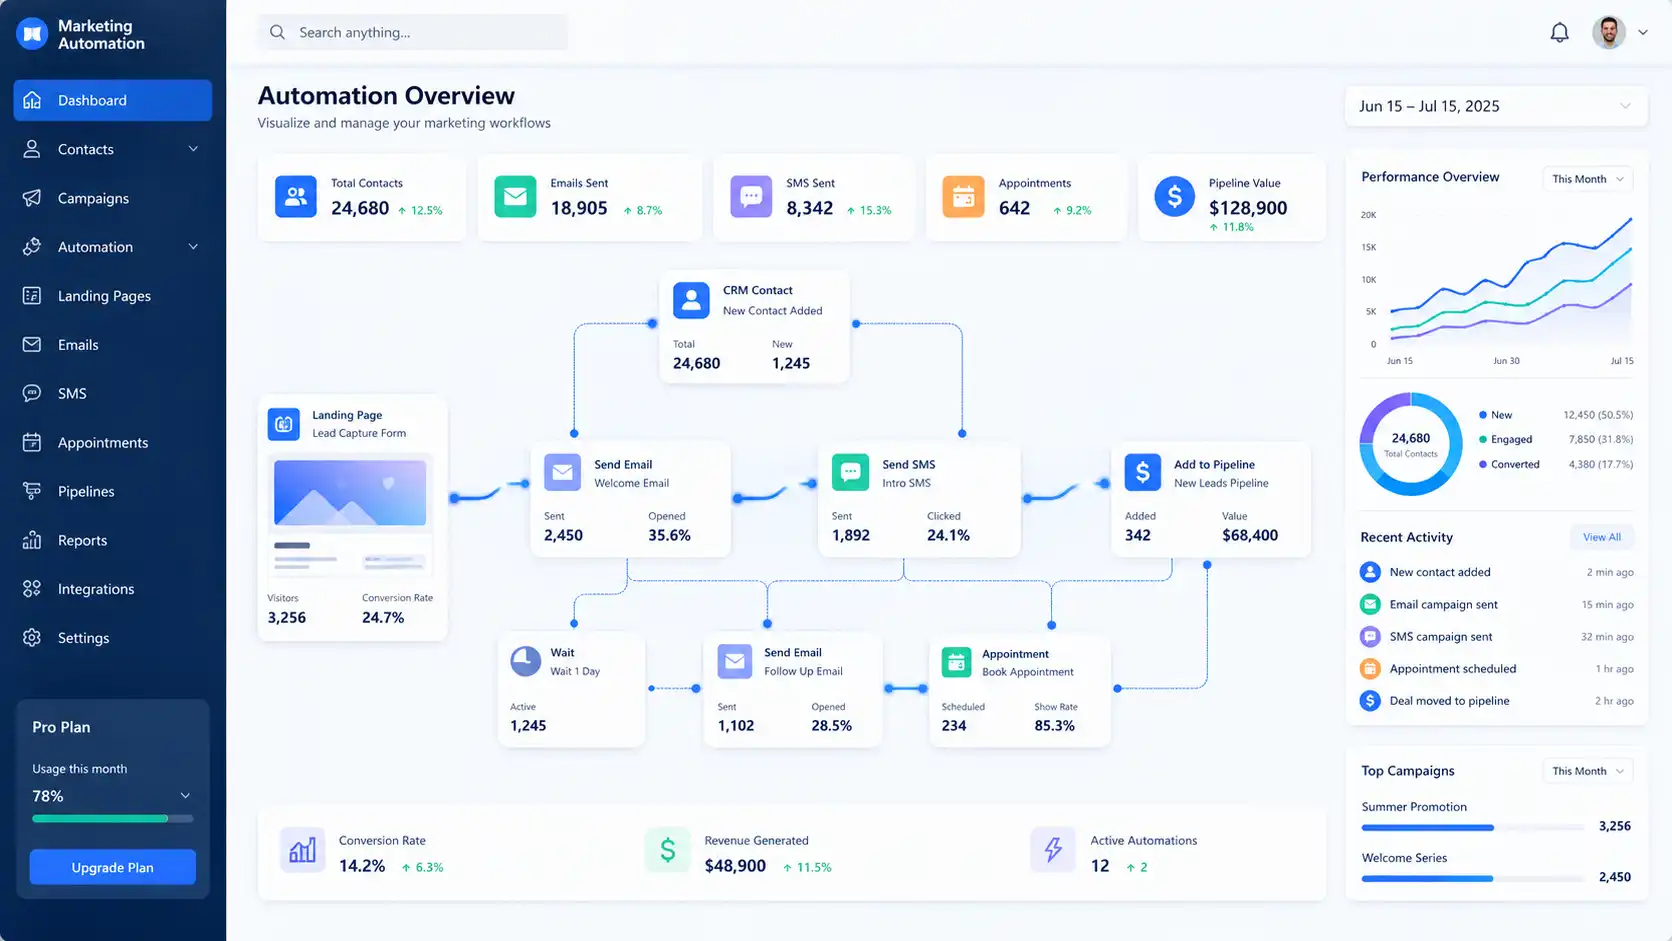1672x941 pixels.
Task: Click View All in Recent Activity
Action: 1602,537
